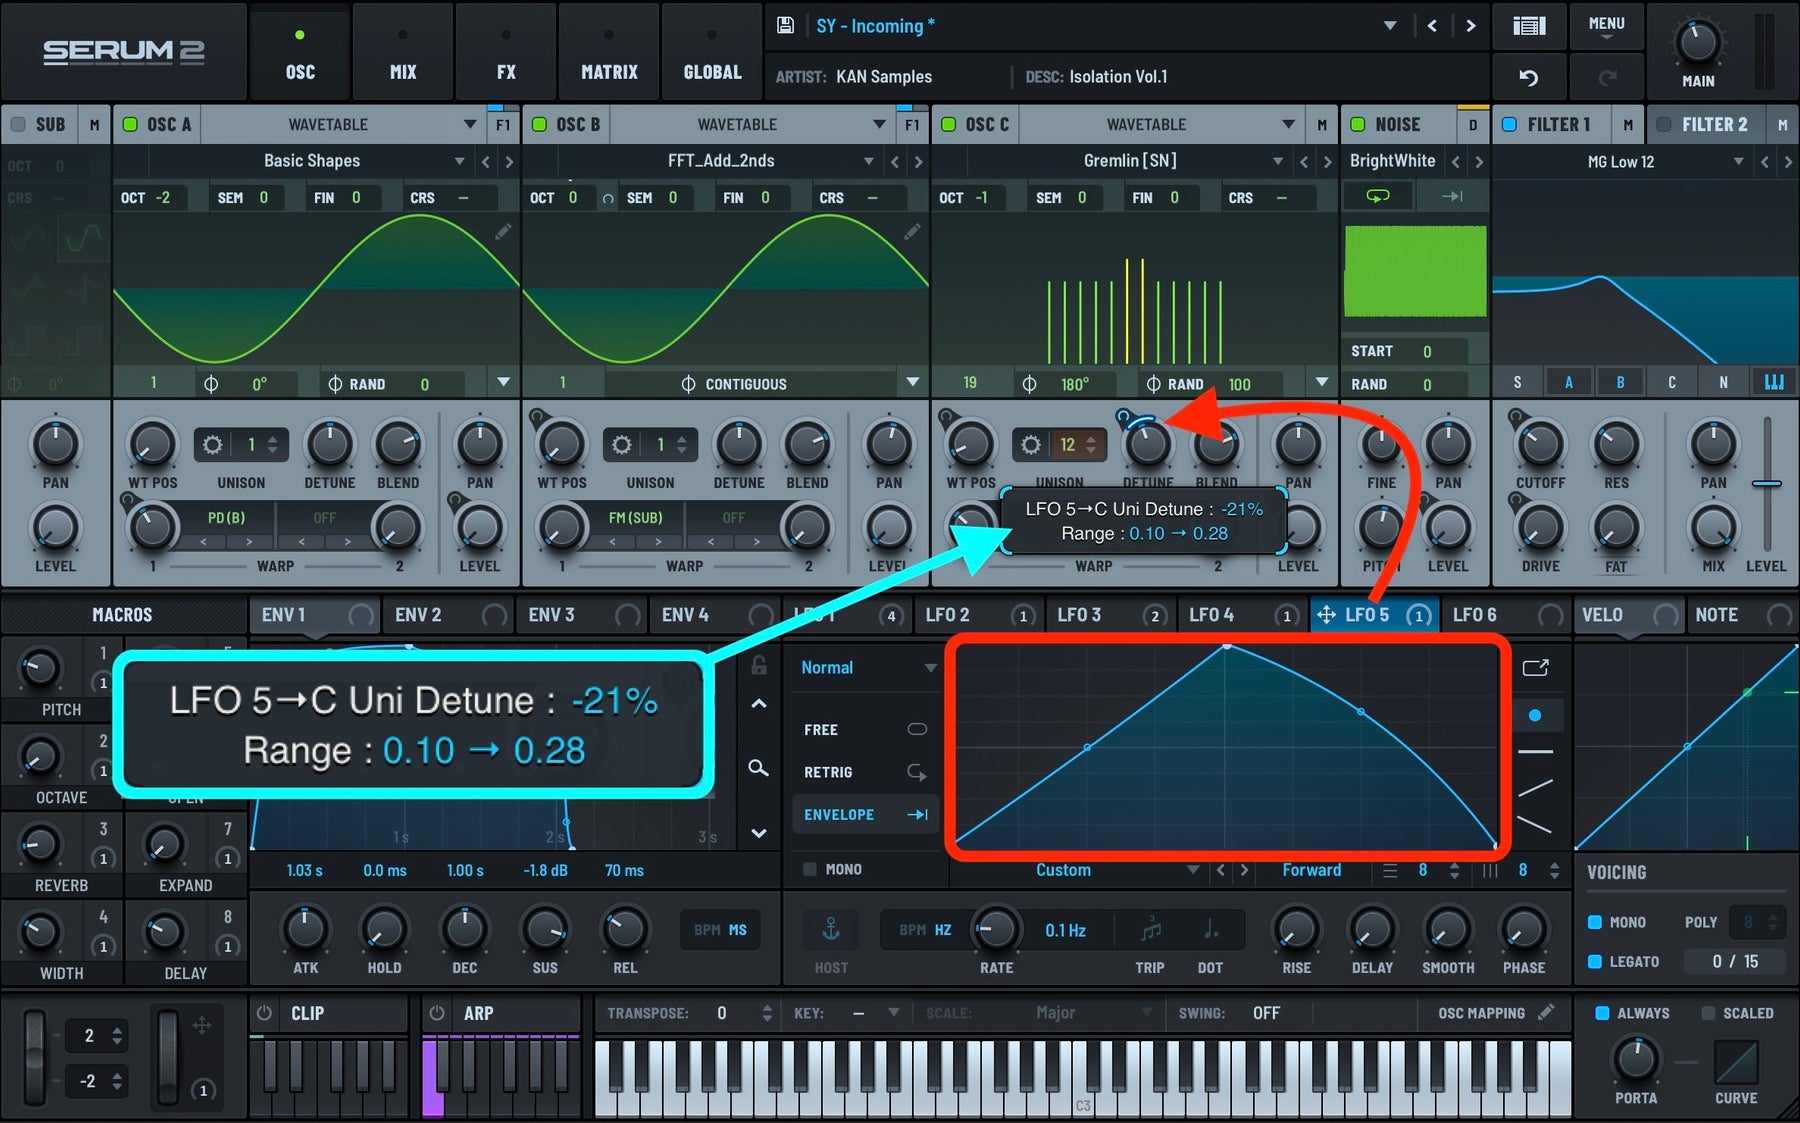Click the TRANSPOSE value stepper
Screen dimensions: 1800x1123
point(766,1013)
